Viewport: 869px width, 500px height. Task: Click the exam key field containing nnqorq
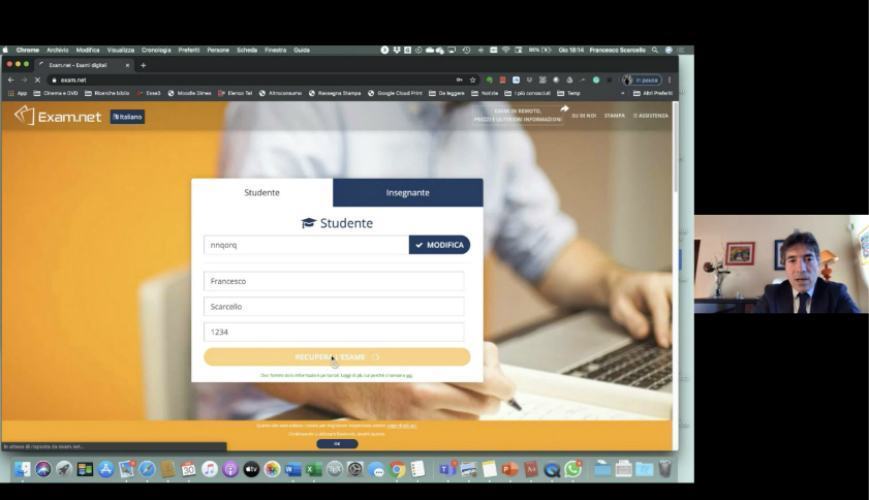305,245
